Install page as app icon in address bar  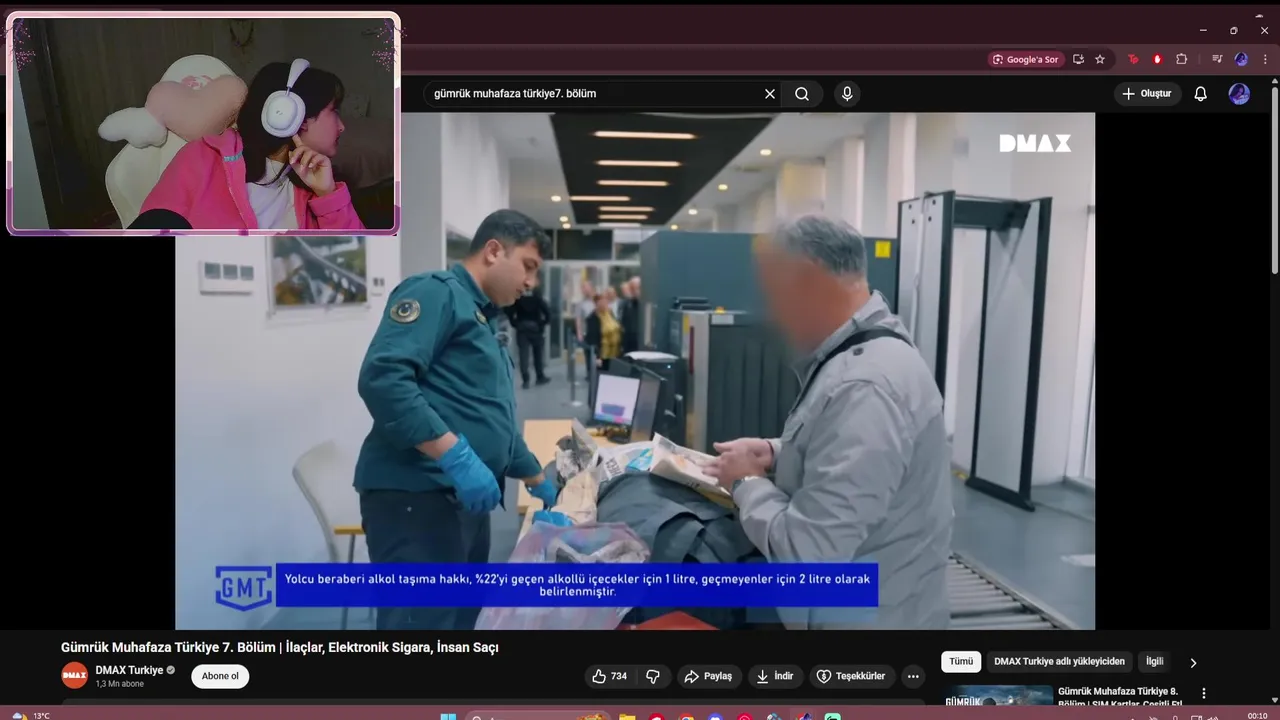coord(1078,59)
